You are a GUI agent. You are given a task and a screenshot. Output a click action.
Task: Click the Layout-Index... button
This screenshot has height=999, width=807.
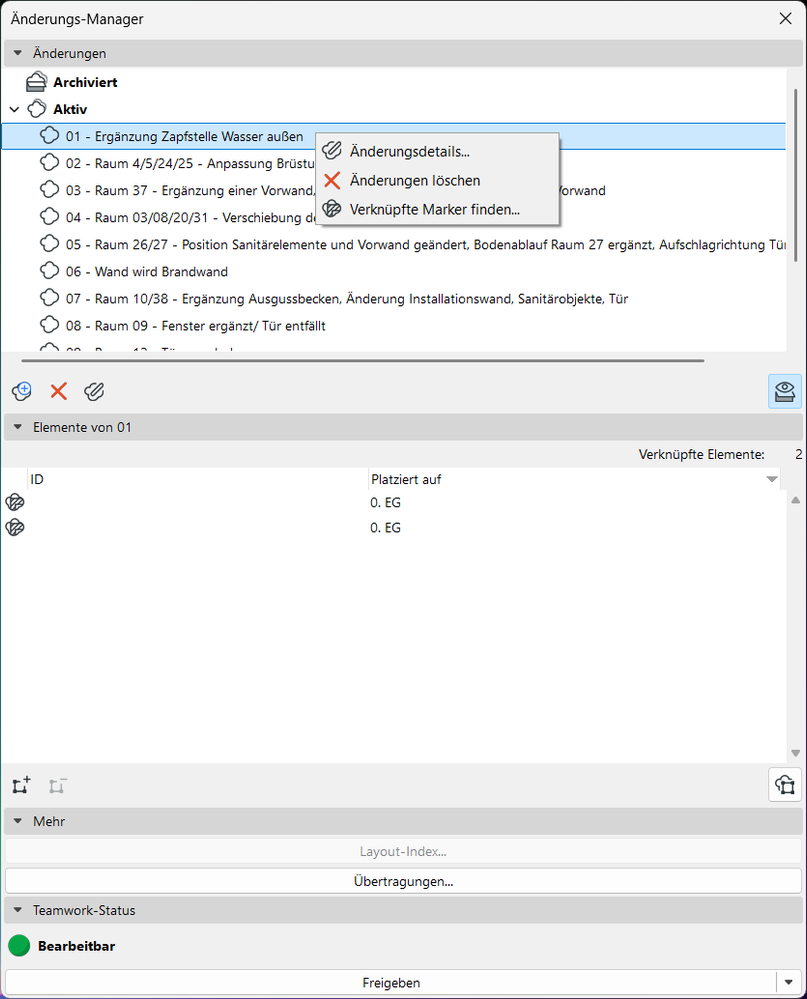pos(403,851)
